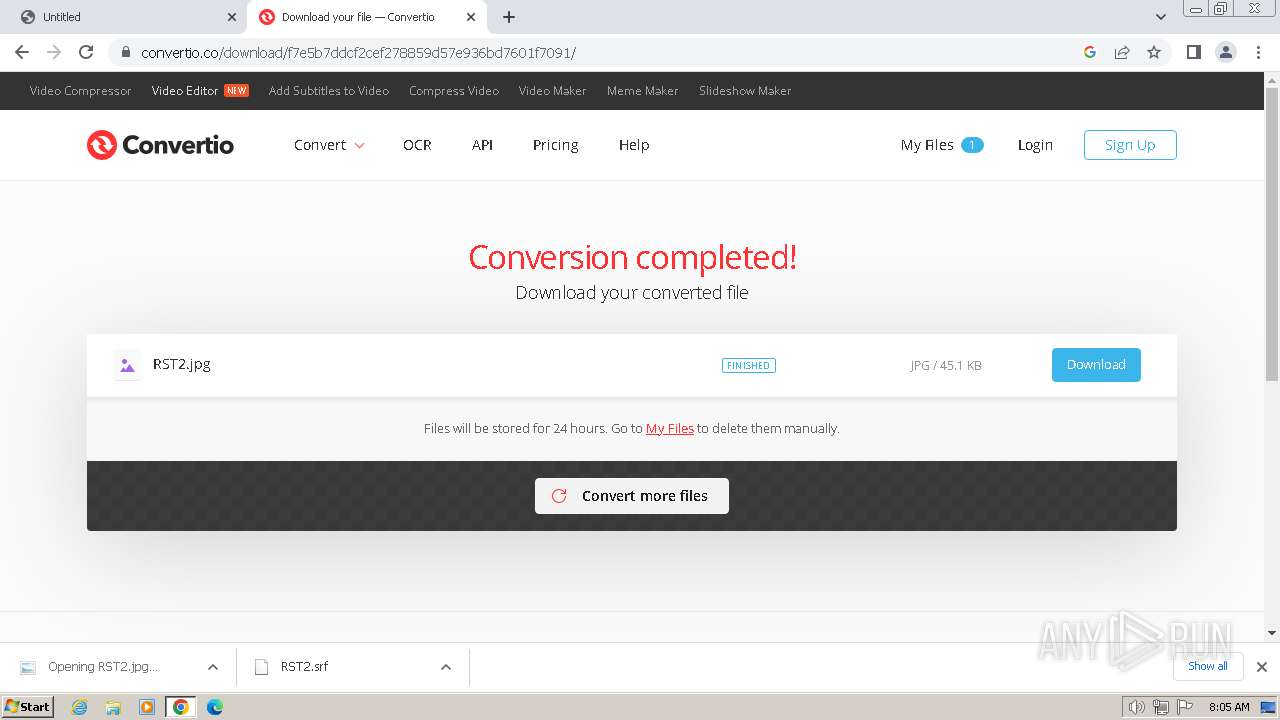Open the Google icon in address bar
Viewport: 1280px width, 720px height.
click(1090, 52)
